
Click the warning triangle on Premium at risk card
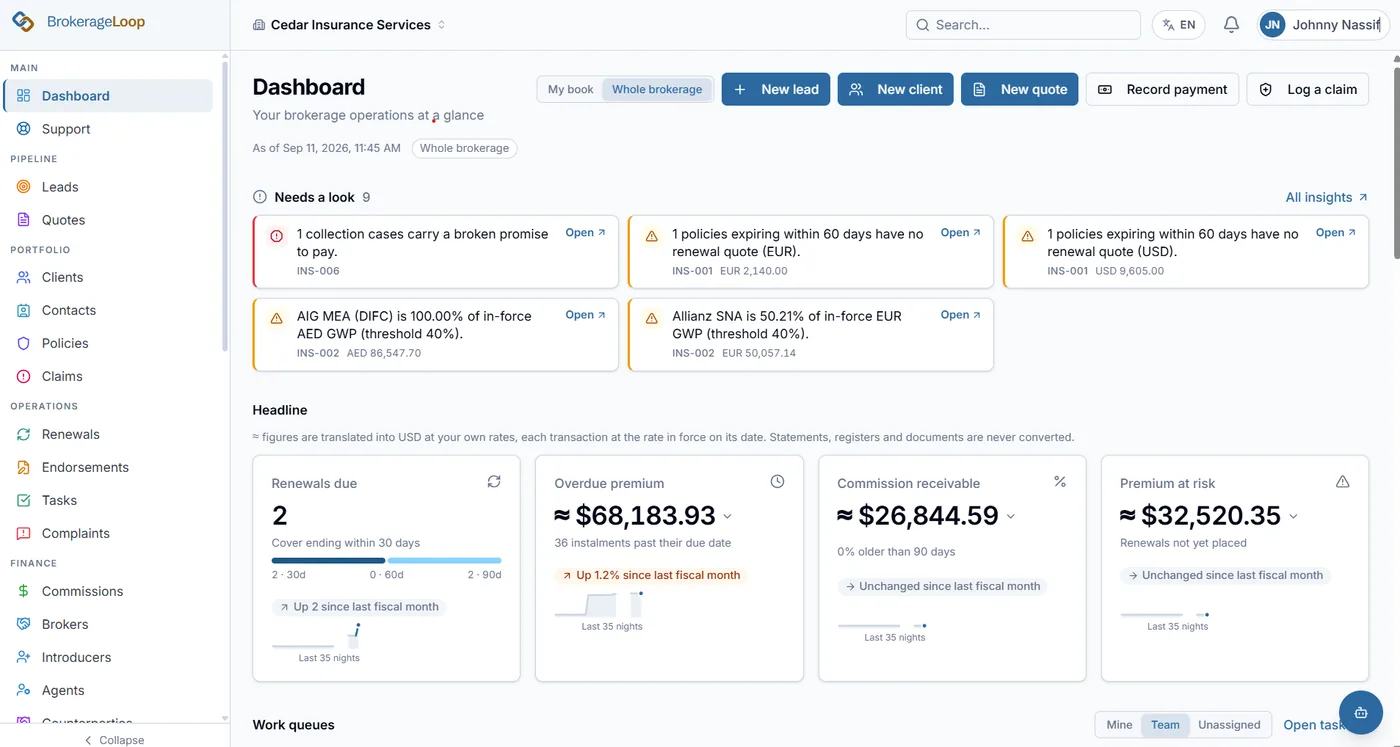point(1343,482)
